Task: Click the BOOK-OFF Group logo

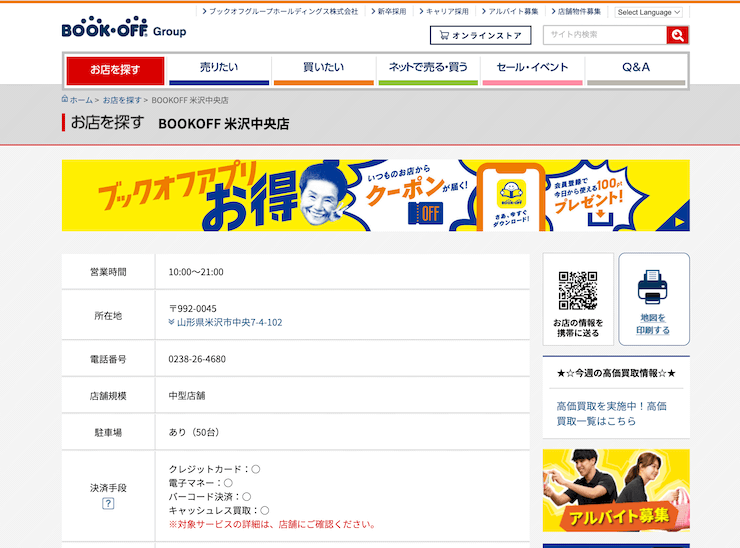Action: pyautogui.click(x=124, y=27)
